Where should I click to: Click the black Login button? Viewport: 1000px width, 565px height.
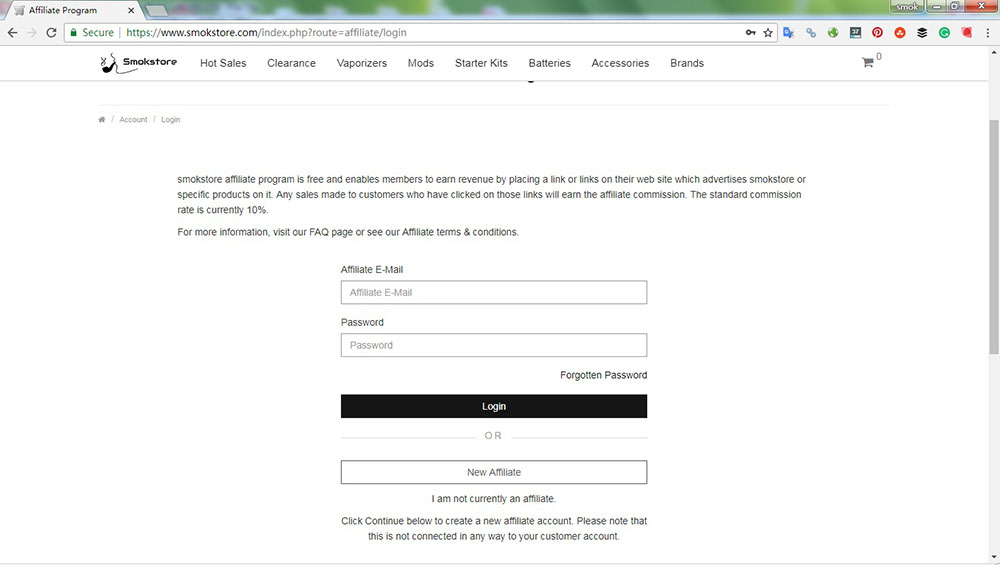494,406
